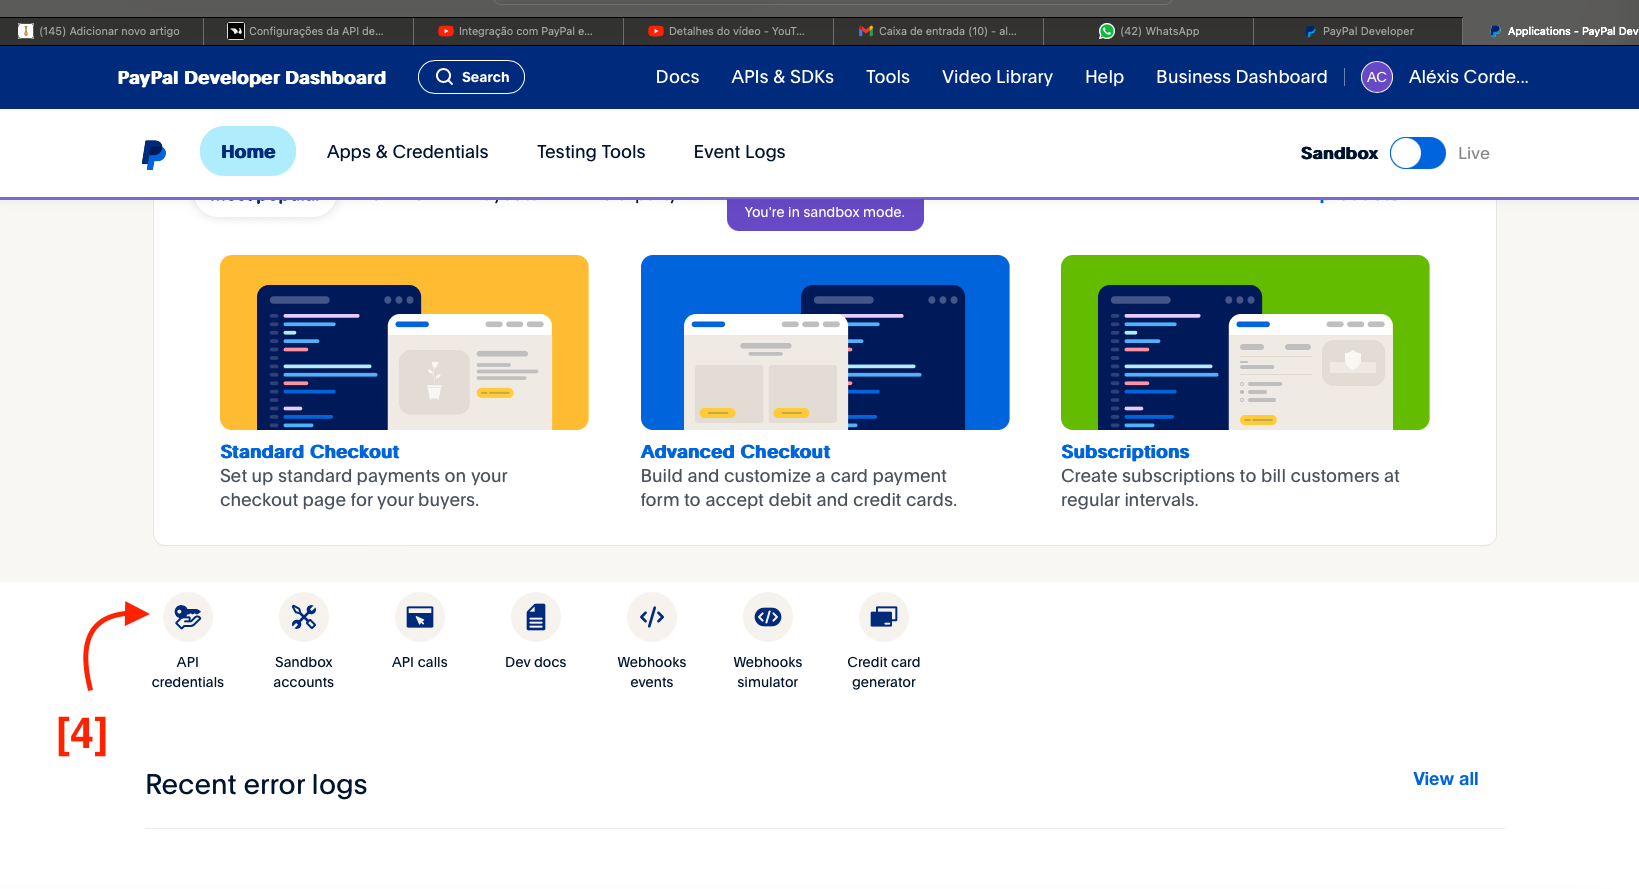Open the APIs & SDKs menu
This screenshot has width=1639, height=889.
[x=782, y=77]
